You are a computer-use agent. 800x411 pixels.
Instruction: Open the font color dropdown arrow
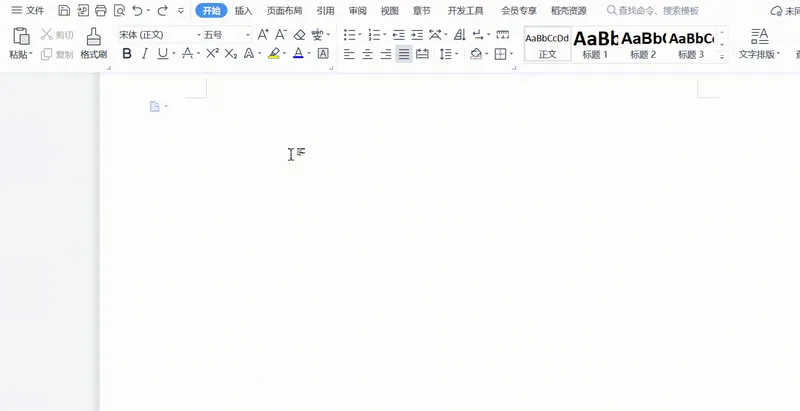(x=309, y=54)
